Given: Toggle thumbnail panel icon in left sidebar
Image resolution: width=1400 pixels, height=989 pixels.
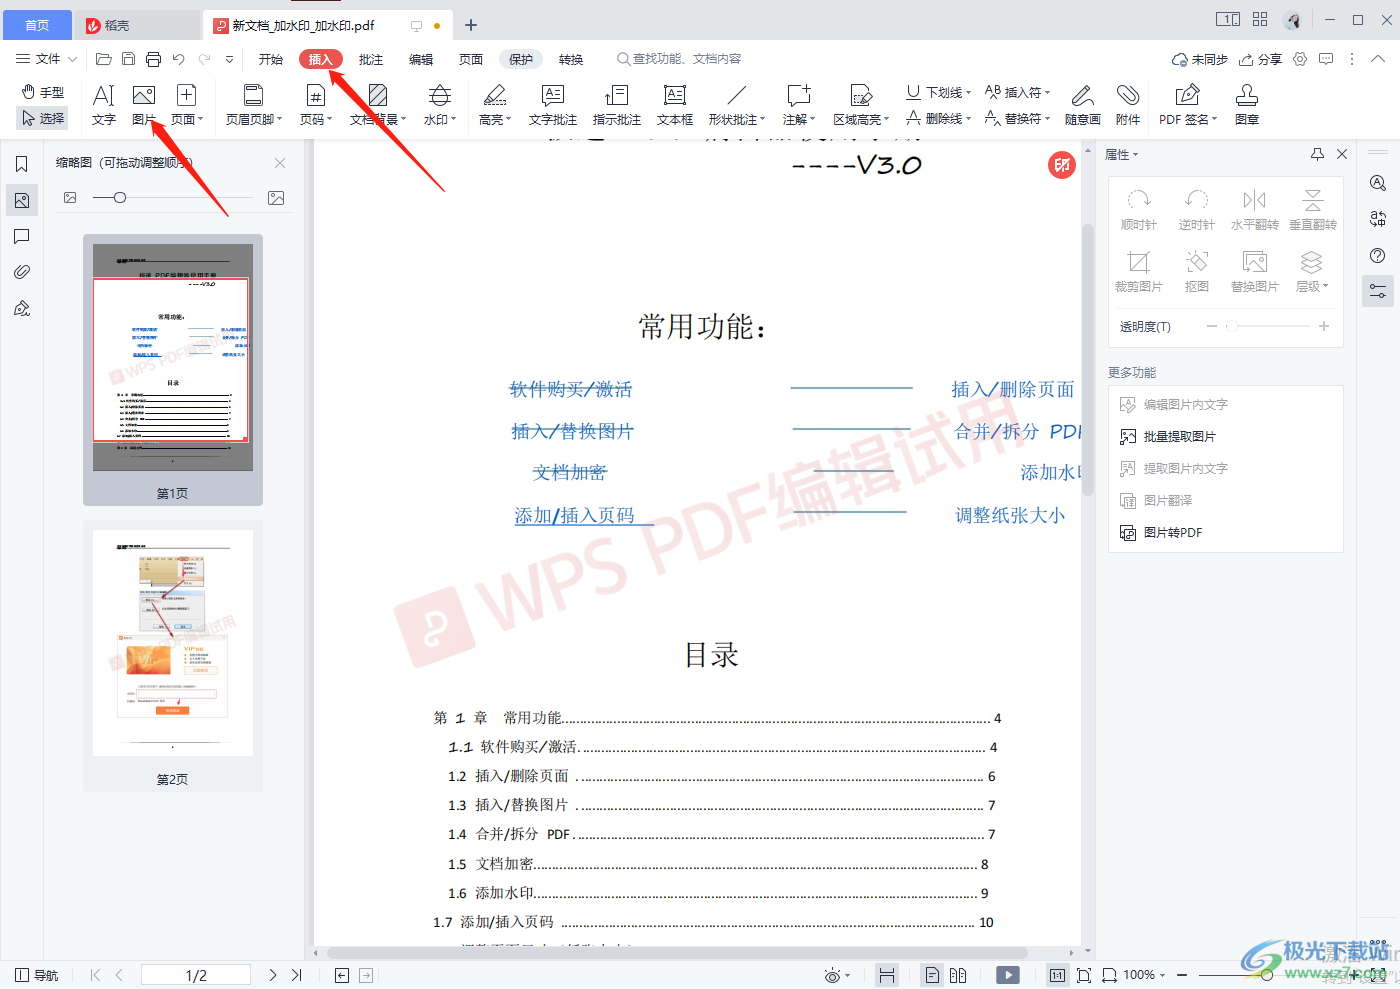Looking at the screenshot, I should click(22, 200).
